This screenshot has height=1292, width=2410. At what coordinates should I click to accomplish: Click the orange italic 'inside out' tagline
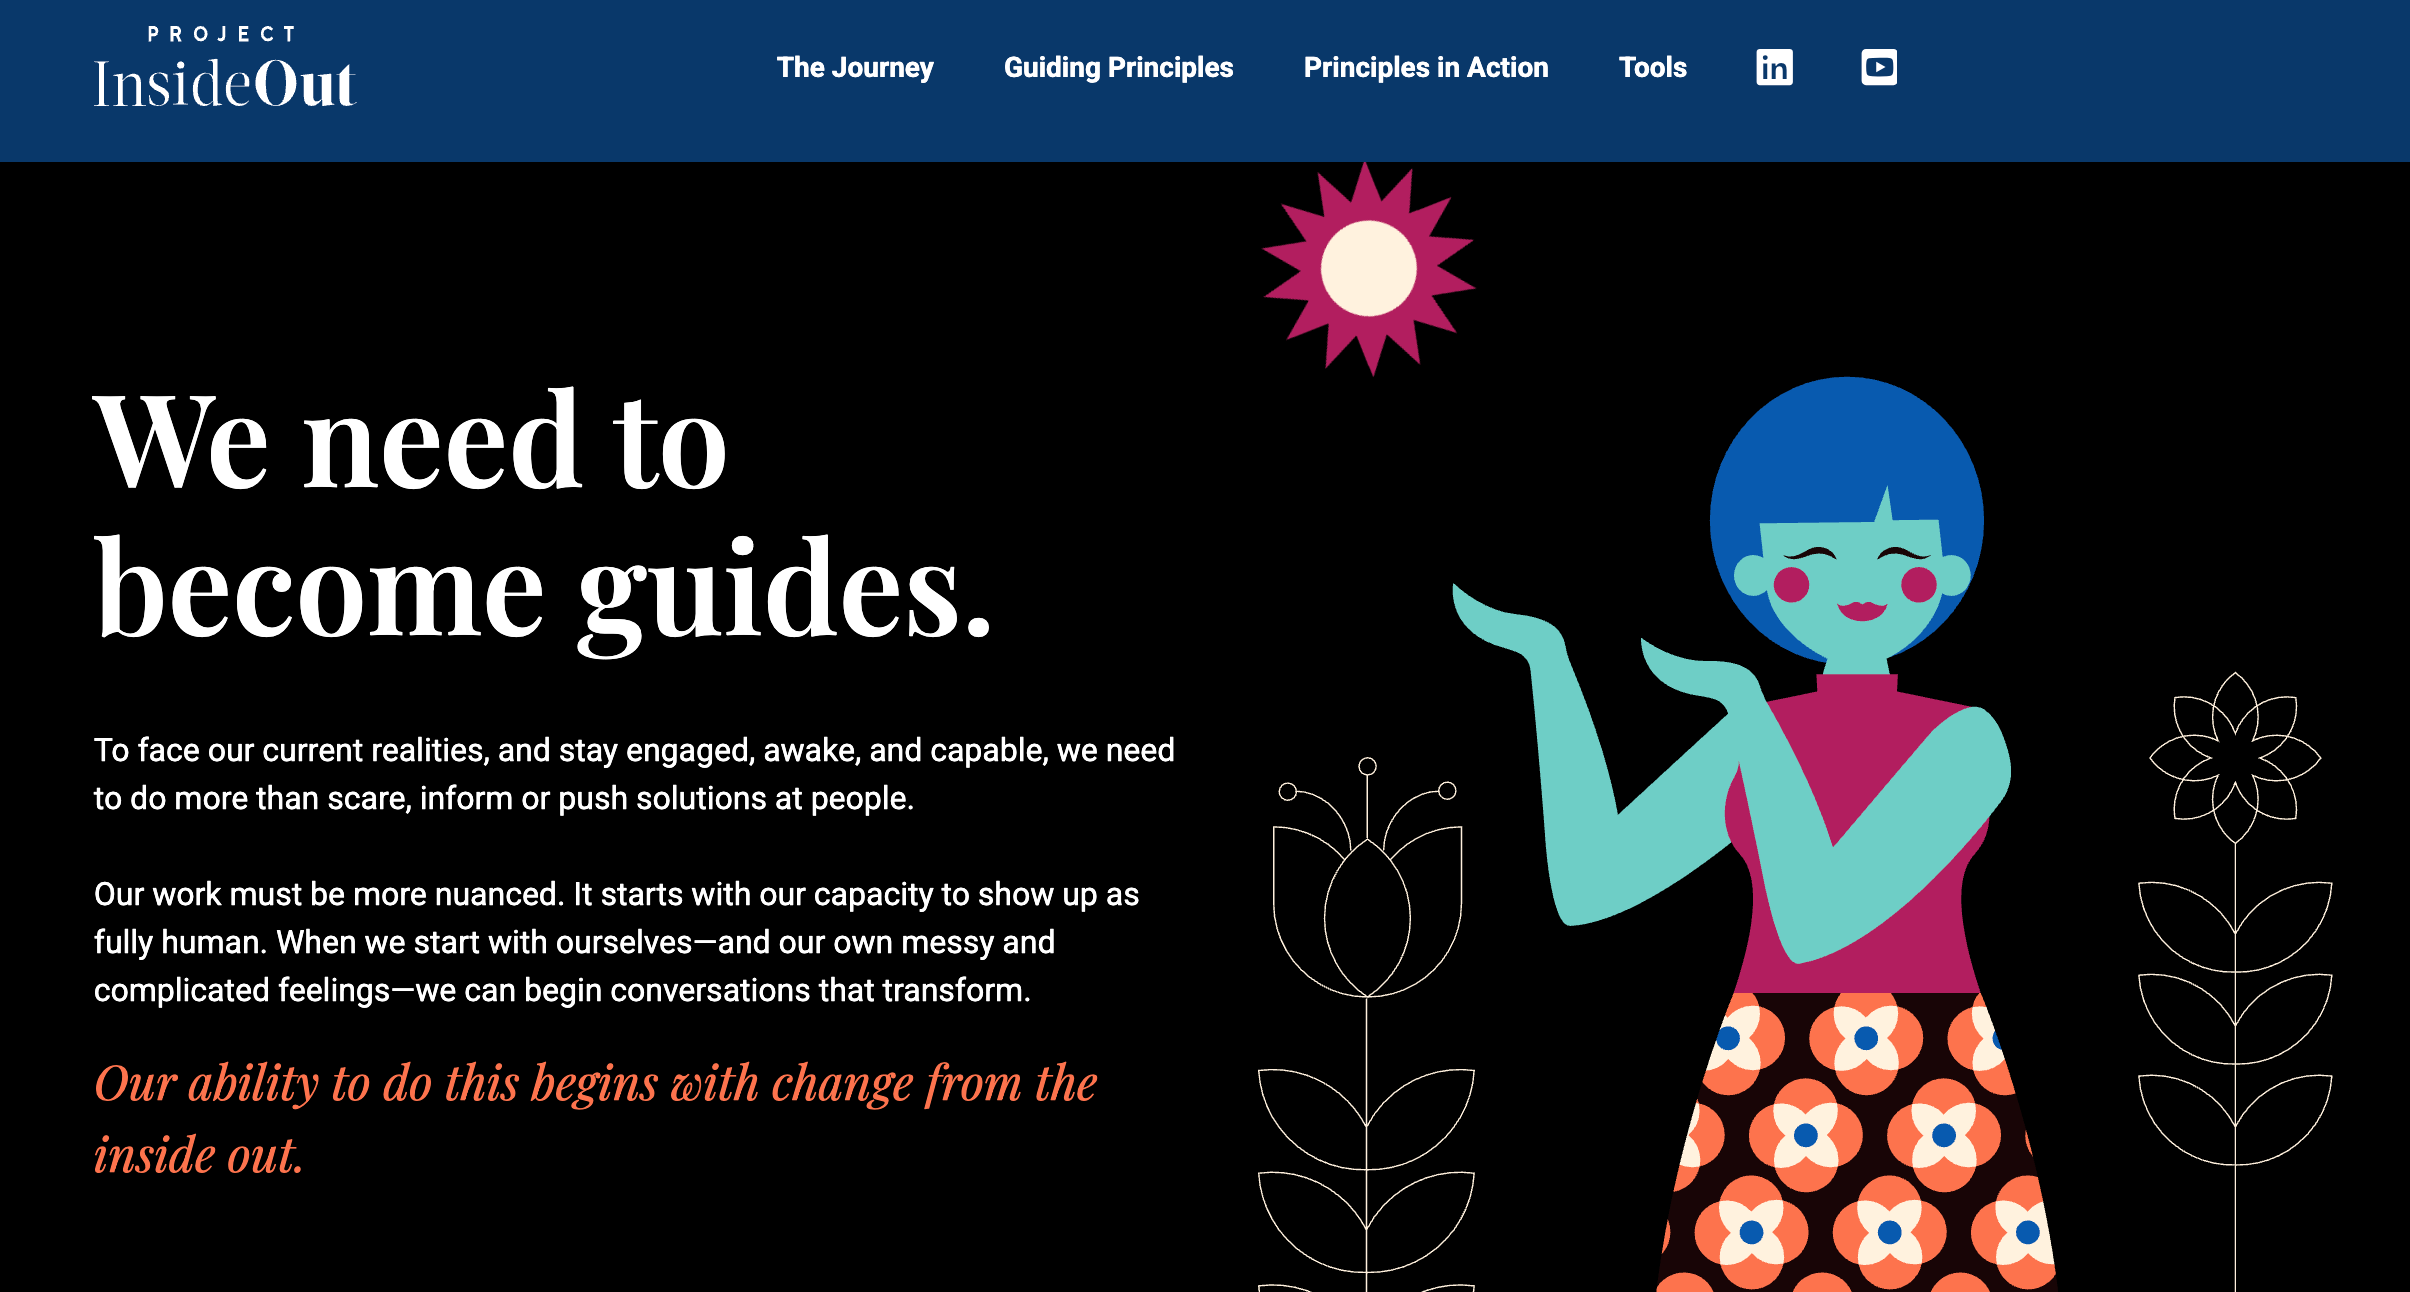596,1118
